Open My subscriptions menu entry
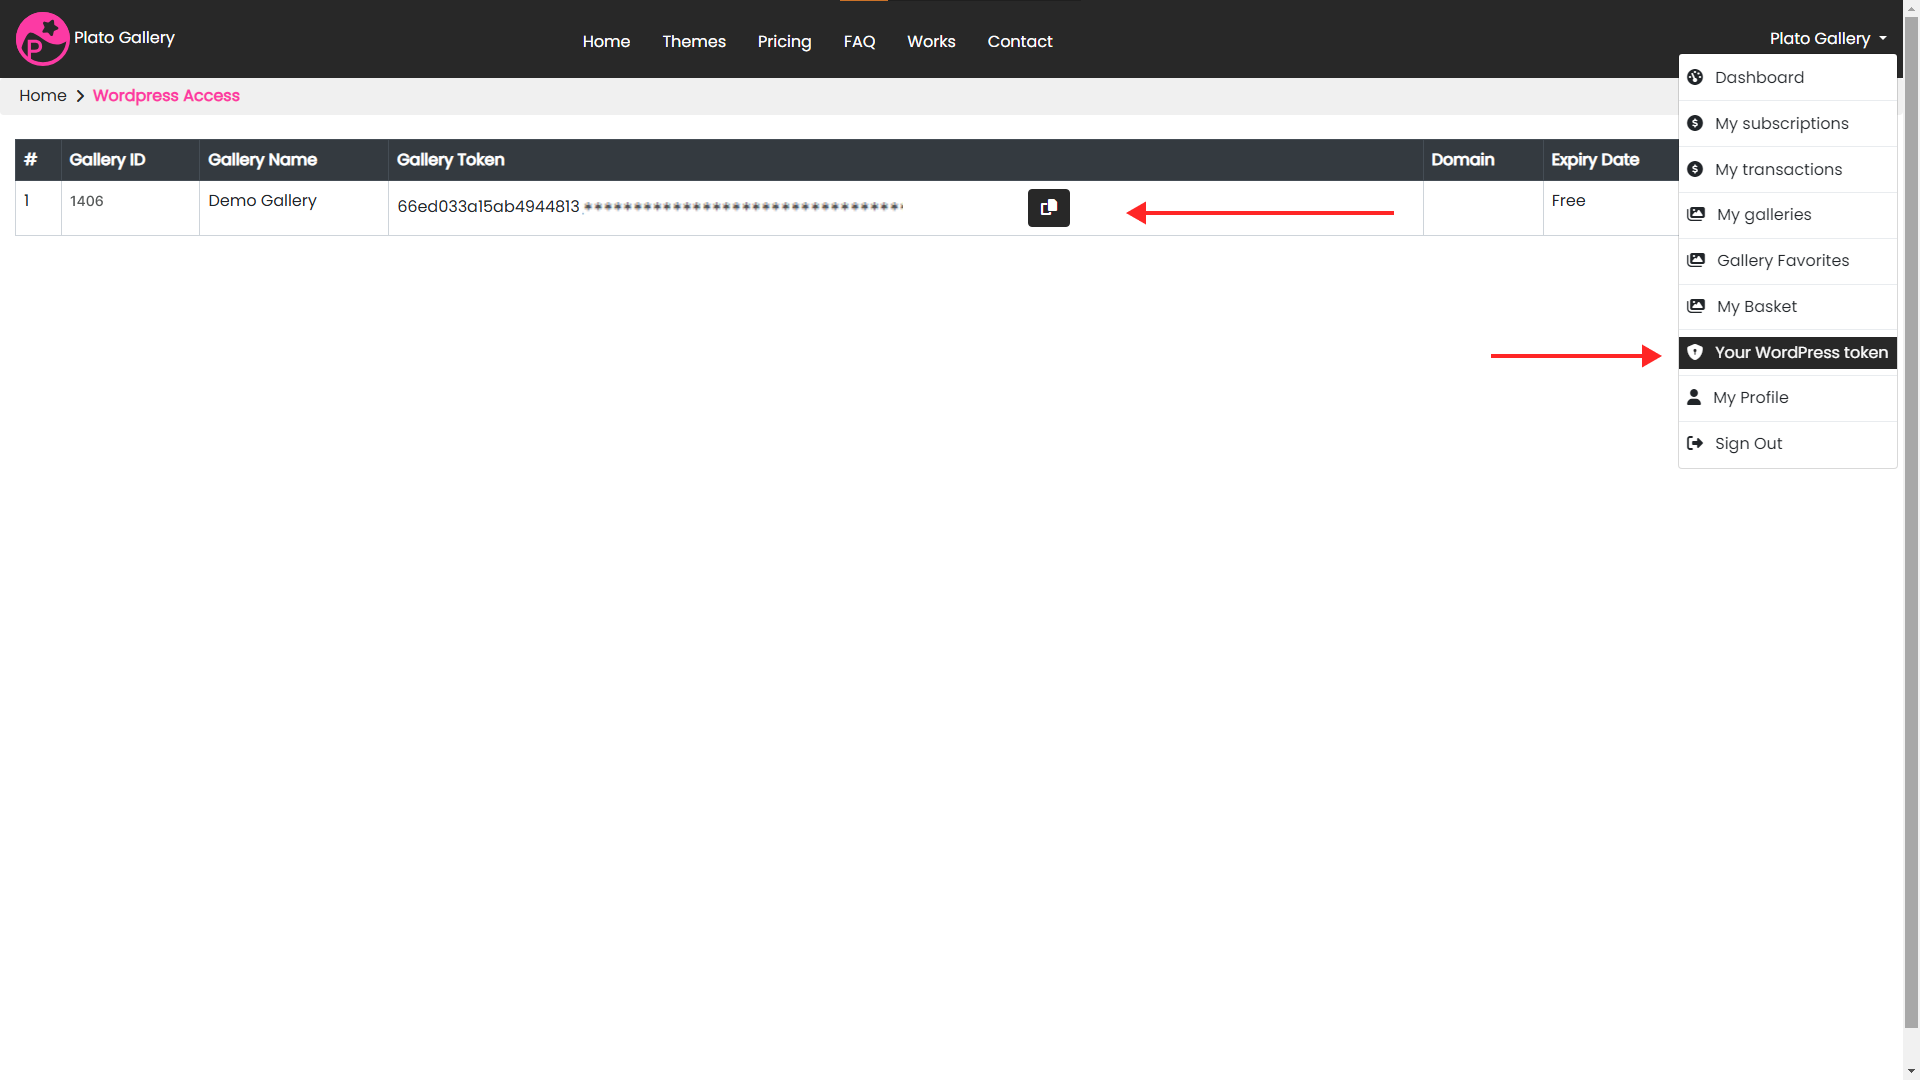Image resolution: width=1920 pixels, height=1080 pixels. point(1788,123)
